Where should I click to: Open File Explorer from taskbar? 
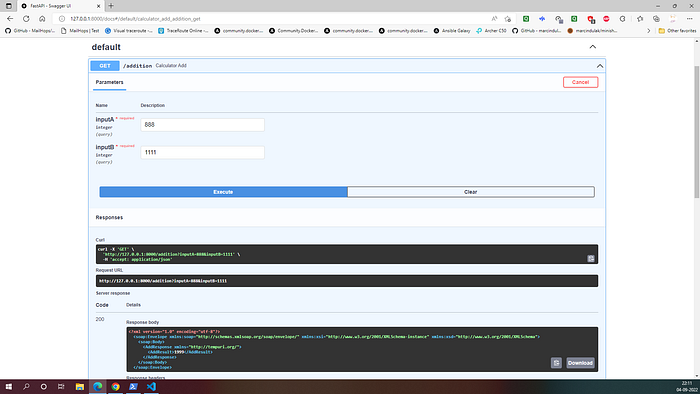coord(79,386)
